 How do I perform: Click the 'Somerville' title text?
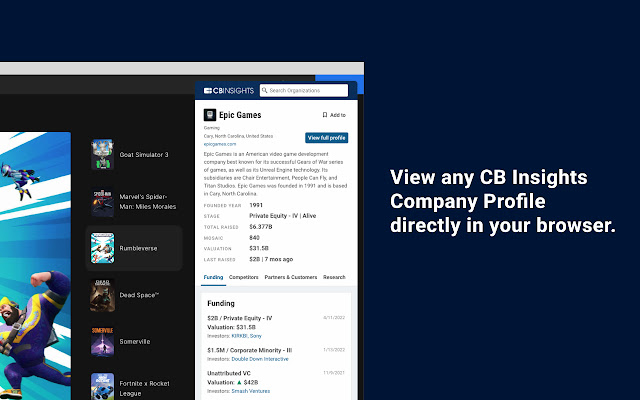[x=135, y=342]
